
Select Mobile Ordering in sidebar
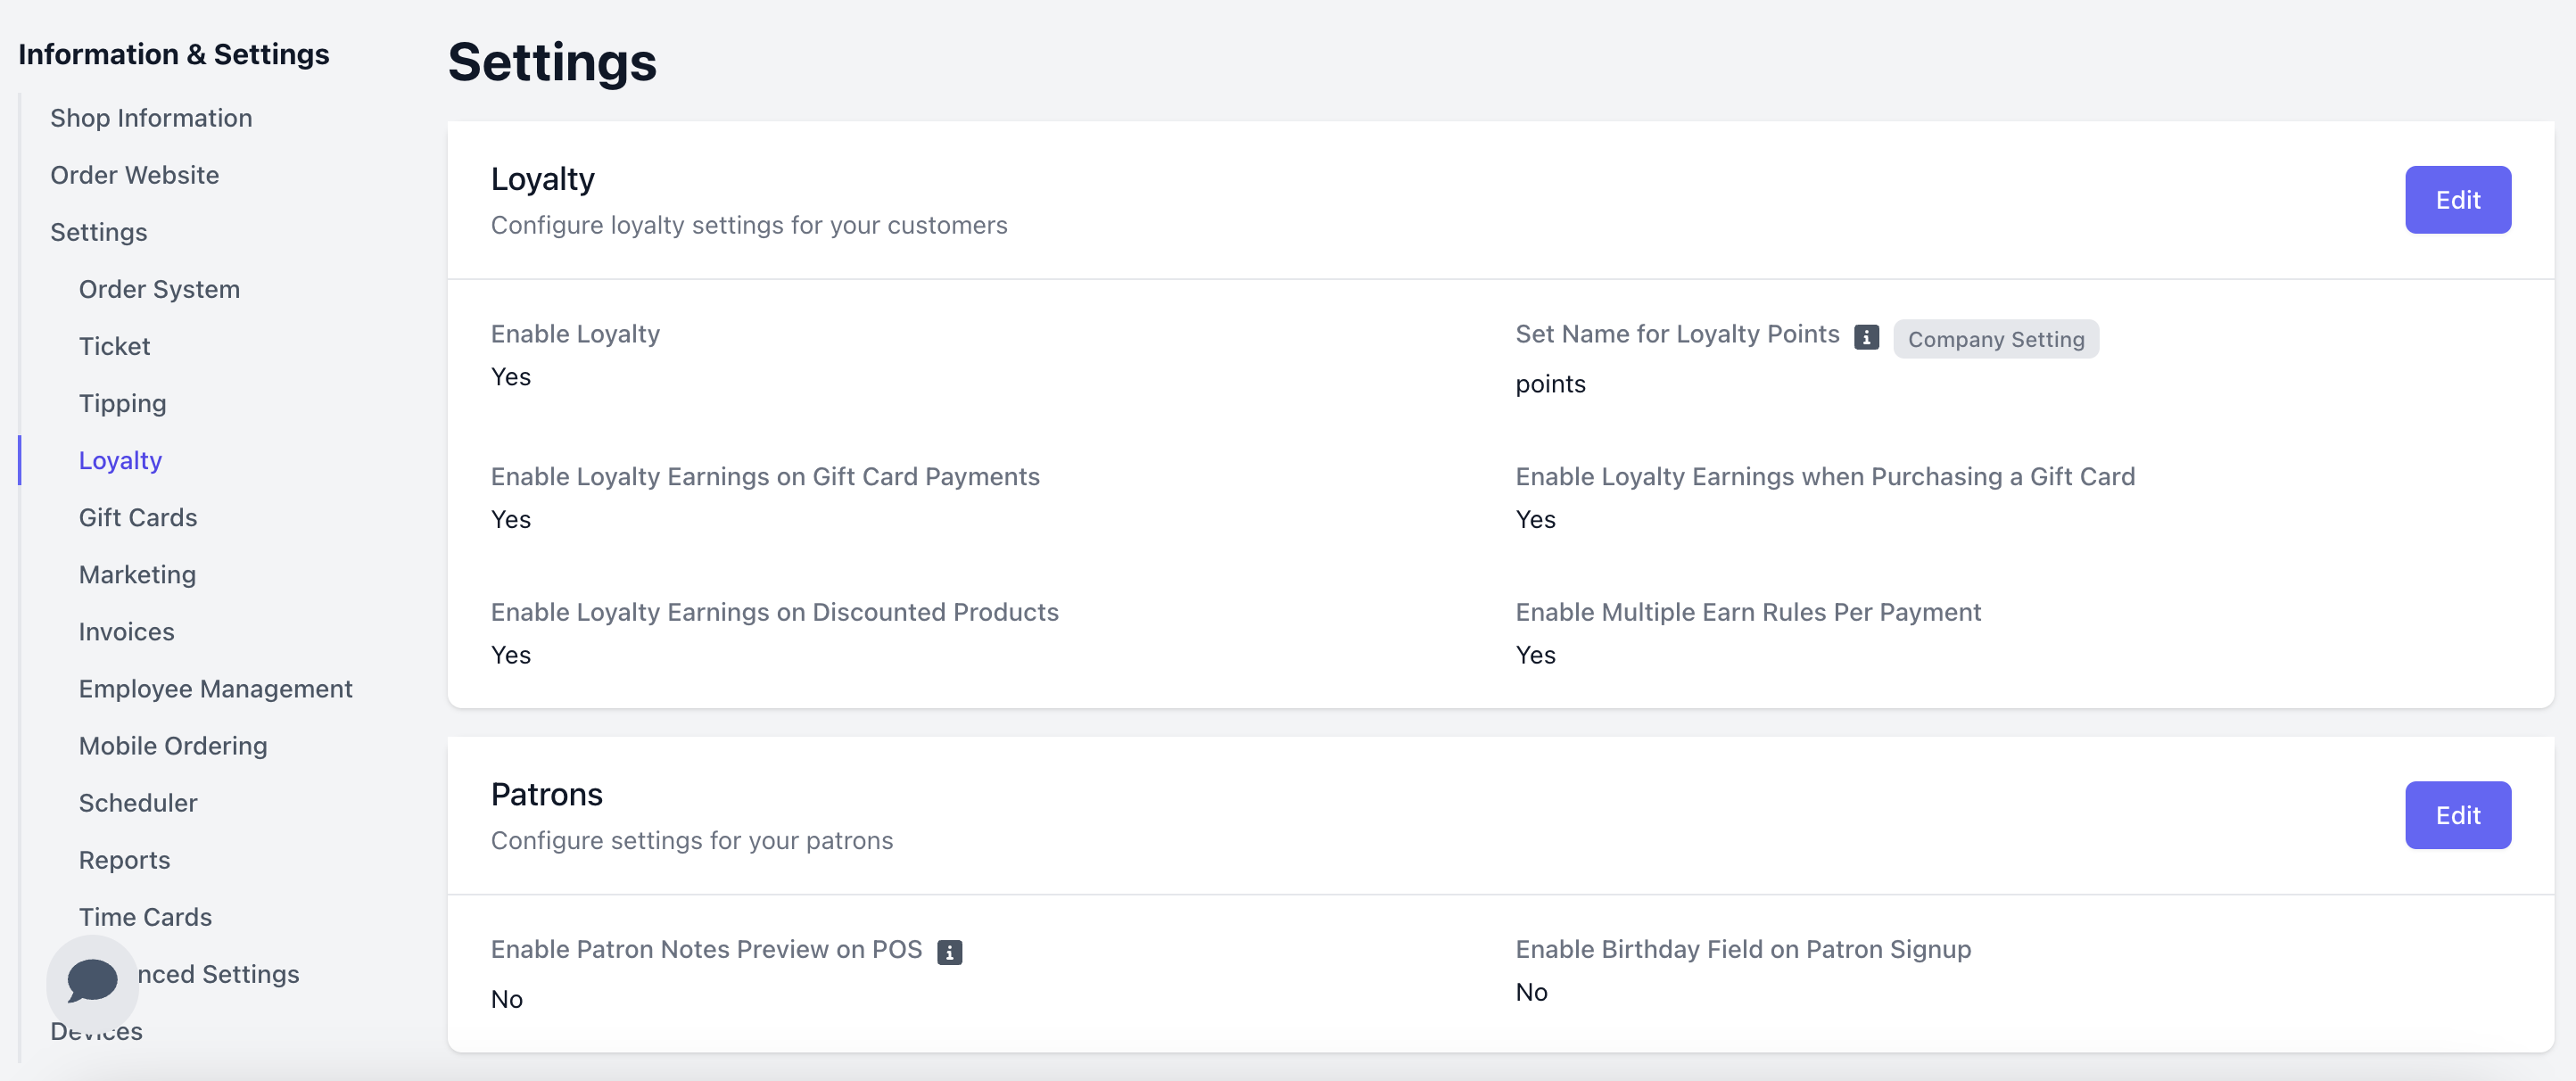tap(173, 745)
